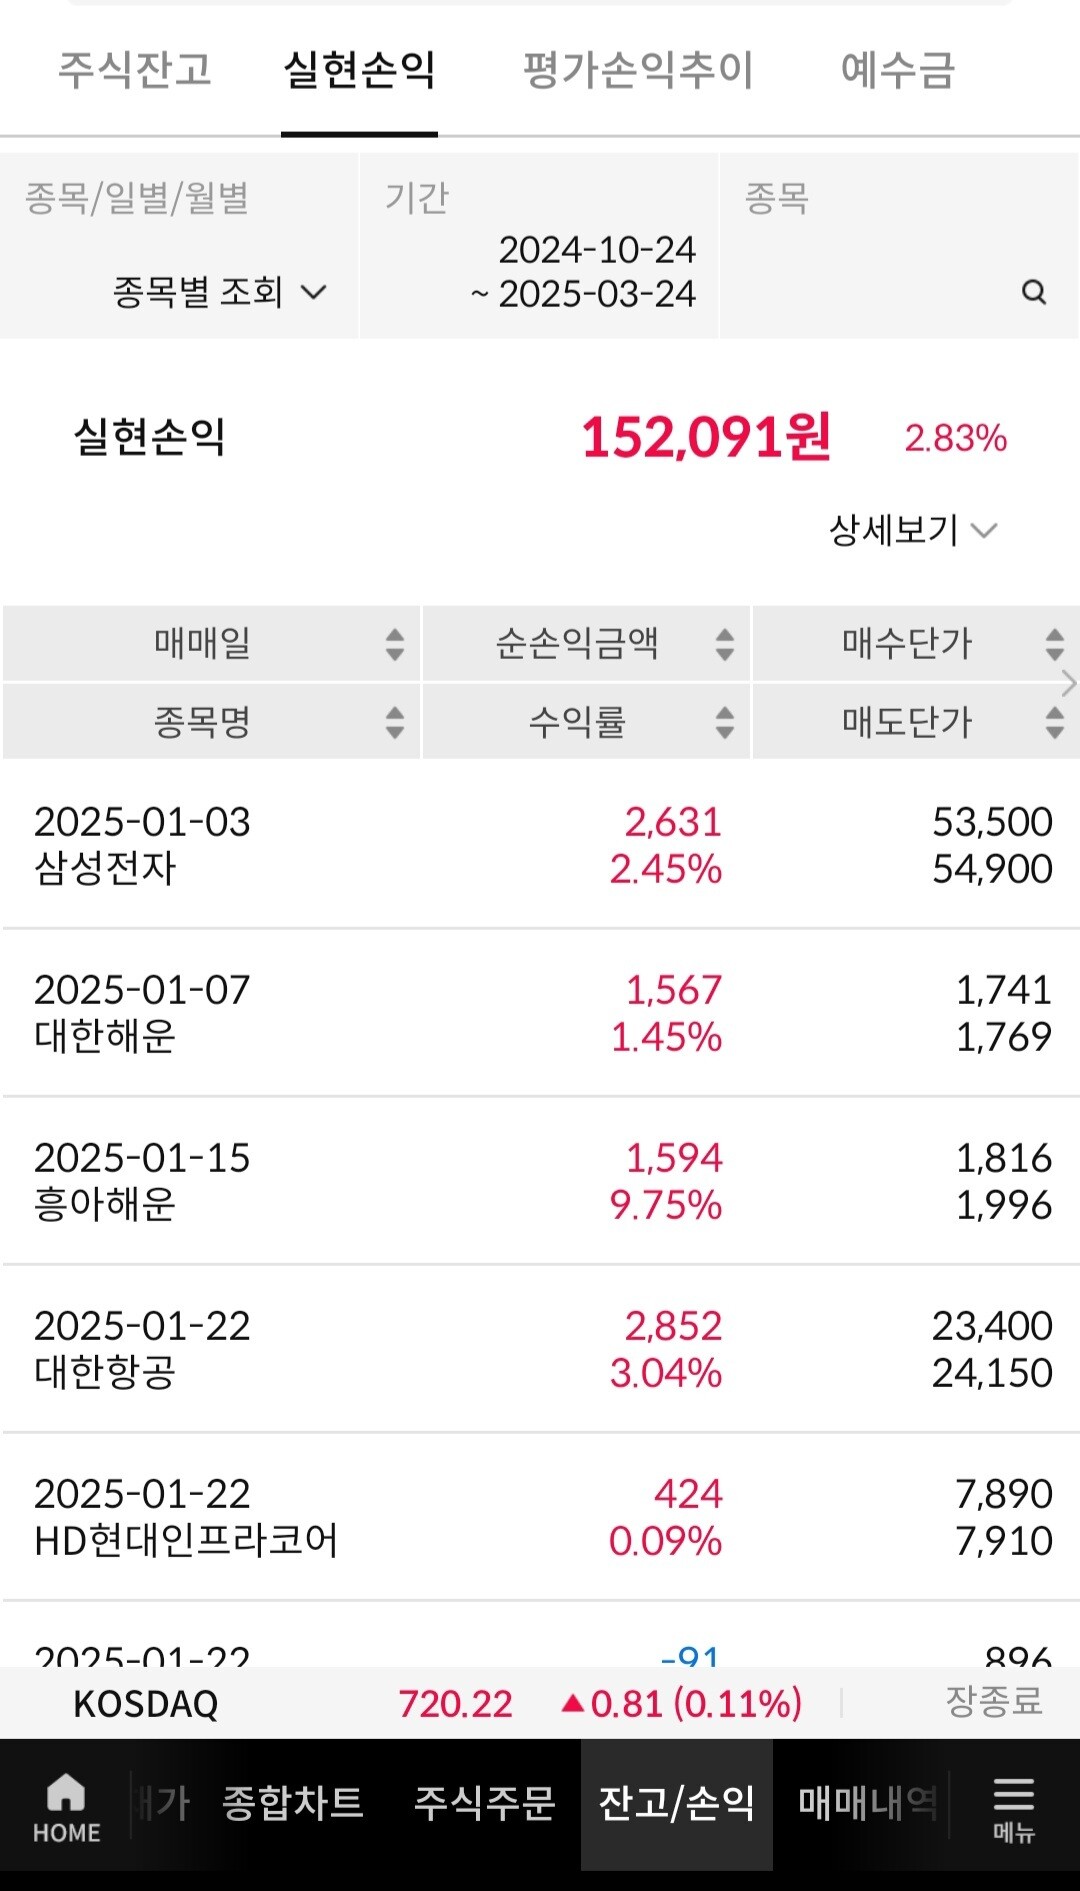Open the 종목별 조회 dropdown
Image resolution: width=1080 pixels, height=1891 pixels.
[220, 292]
